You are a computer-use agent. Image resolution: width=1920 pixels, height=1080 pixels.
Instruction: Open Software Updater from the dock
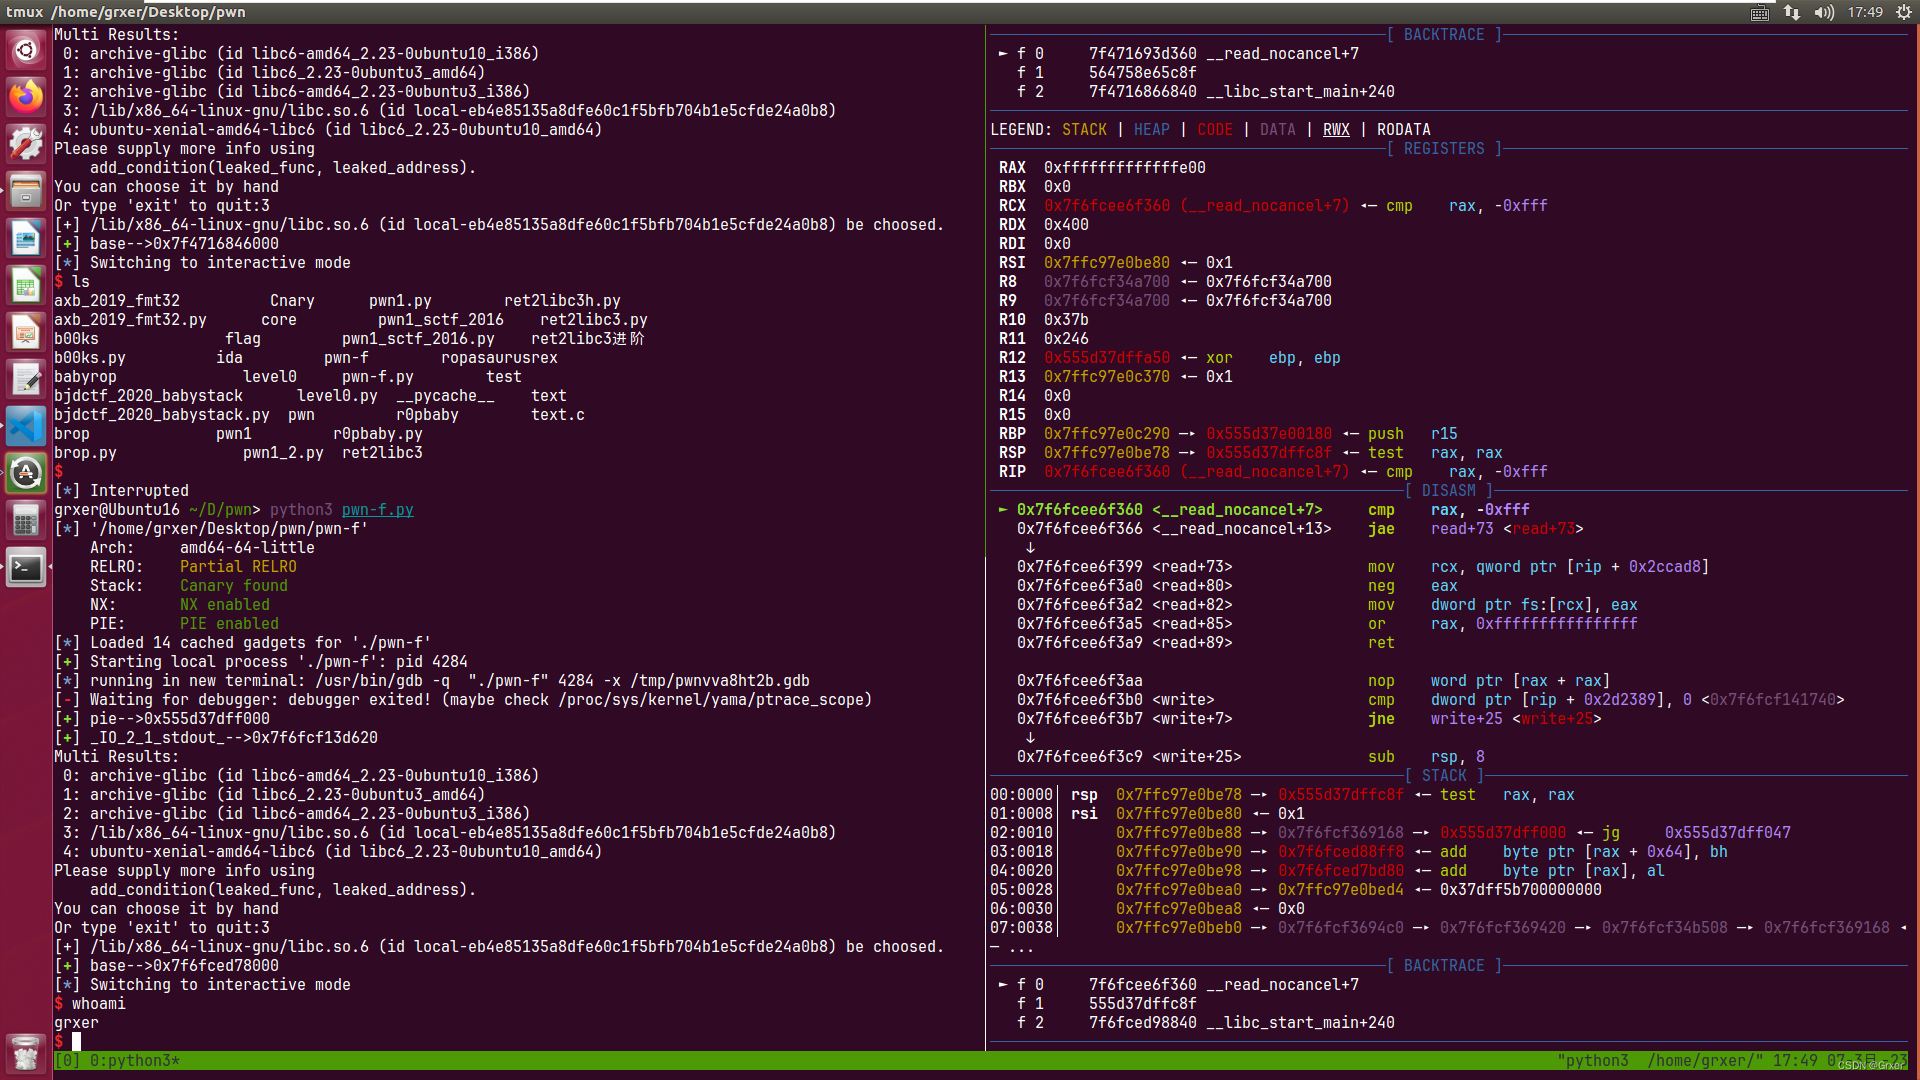pos(26,473)
